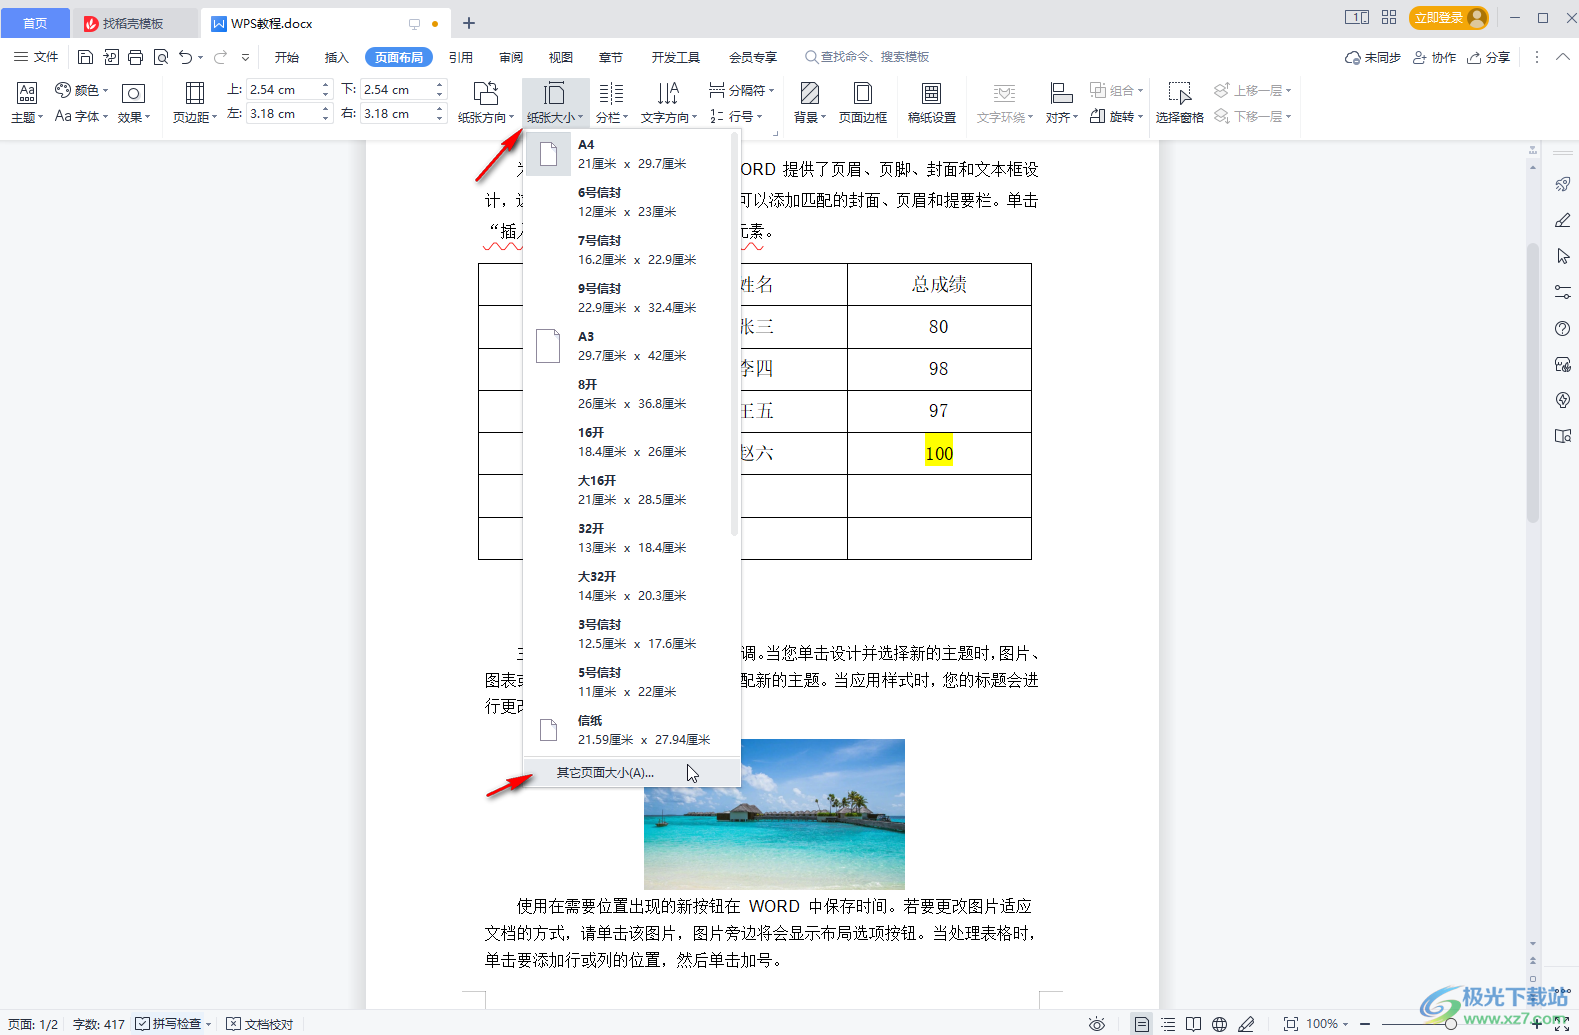Click print preview icon in quick toolbar
Screen dimensions: 1579x1035
pyautogui.click(x=160, y=57)
